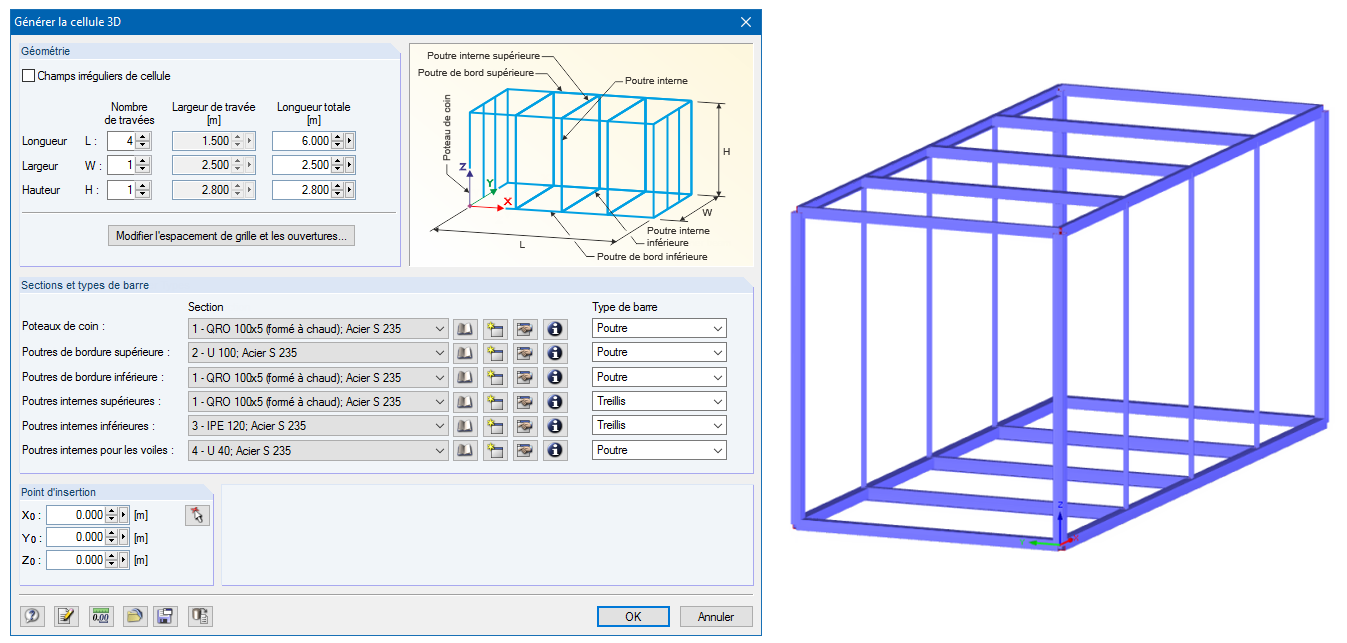Increase Nombre de travées for Longueur L
This screenshot has width=1347, height=643.
(143, 136)
